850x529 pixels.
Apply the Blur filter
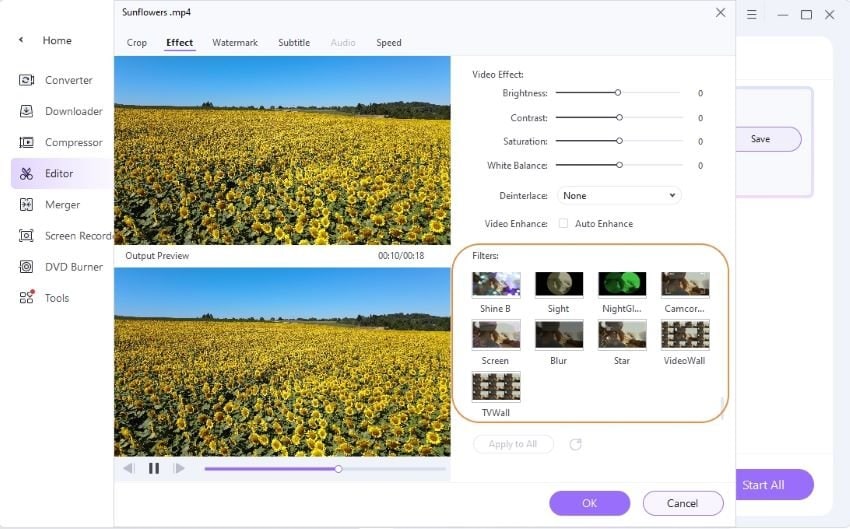click(x=559, y=334)
